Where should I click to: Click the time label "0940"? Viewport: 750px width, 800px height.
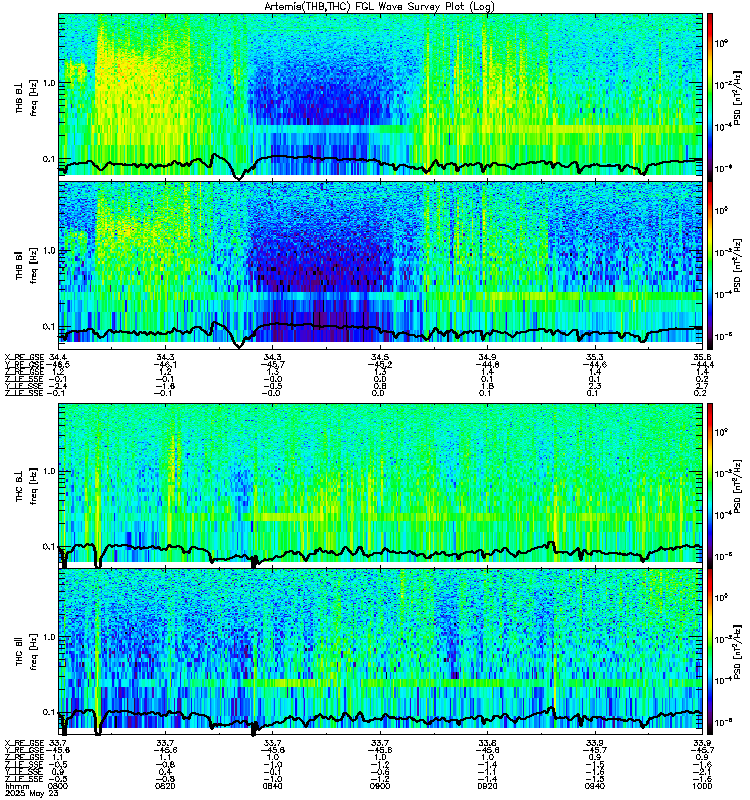[x=595, y=786]
